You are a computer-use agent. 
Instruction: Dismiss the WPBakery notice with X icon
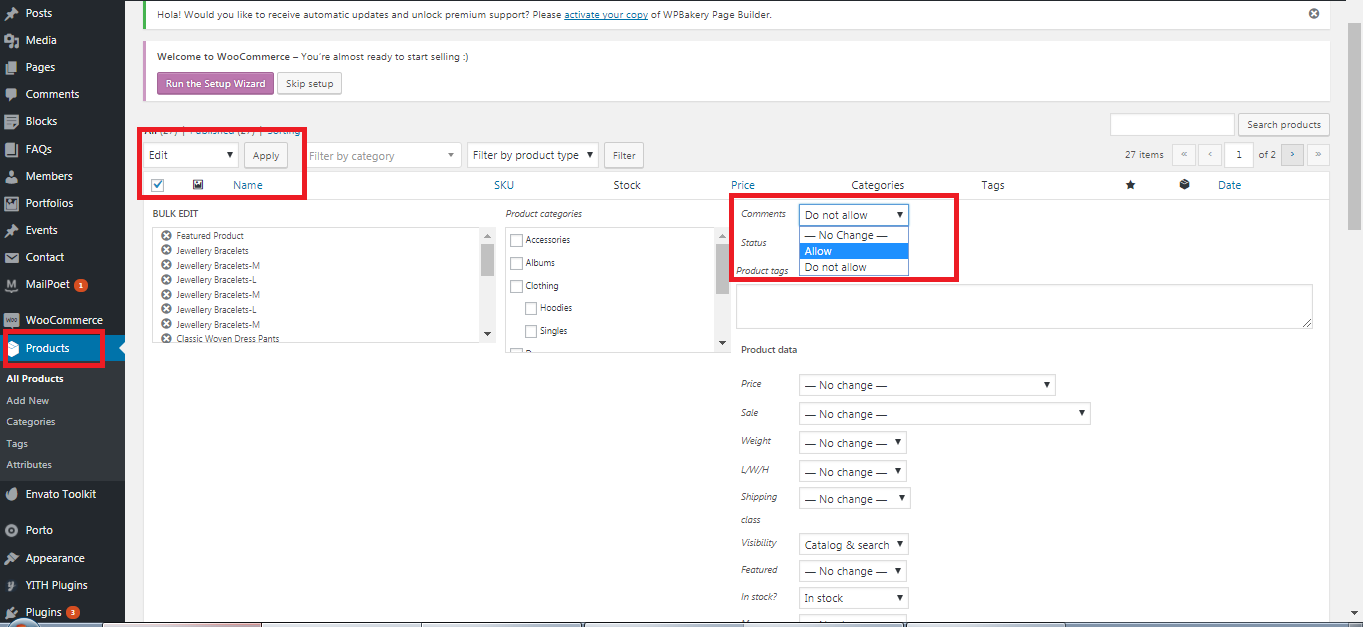pos(1314,14)
